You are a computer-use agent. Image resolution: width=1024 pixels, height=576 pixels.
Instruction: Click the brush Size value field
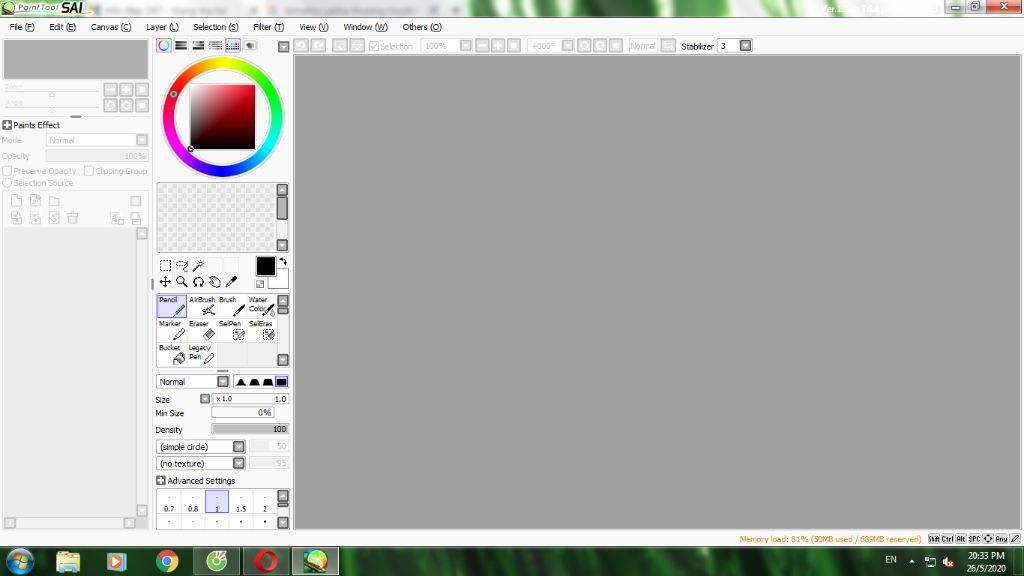(x=251, y=398)
